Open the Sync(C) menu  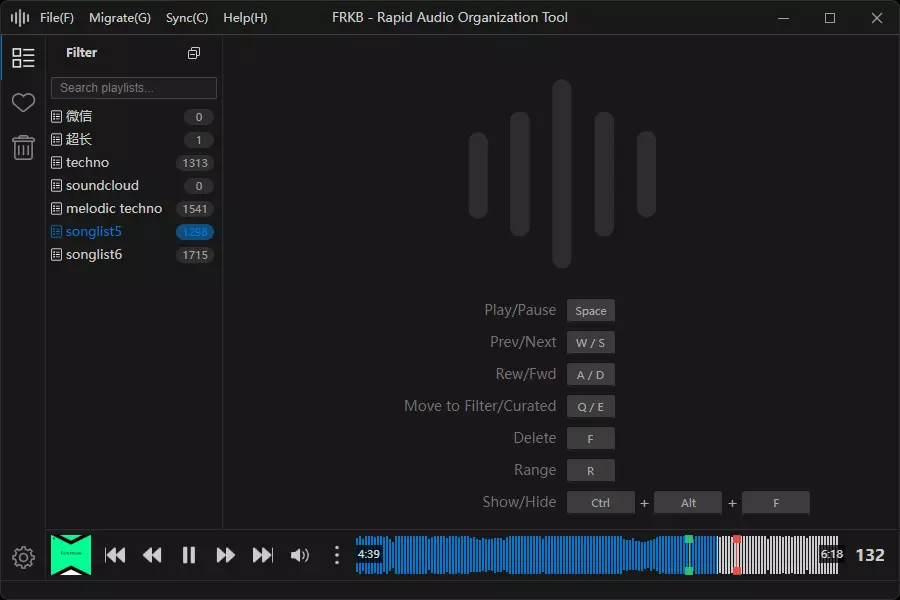(187, 18)
